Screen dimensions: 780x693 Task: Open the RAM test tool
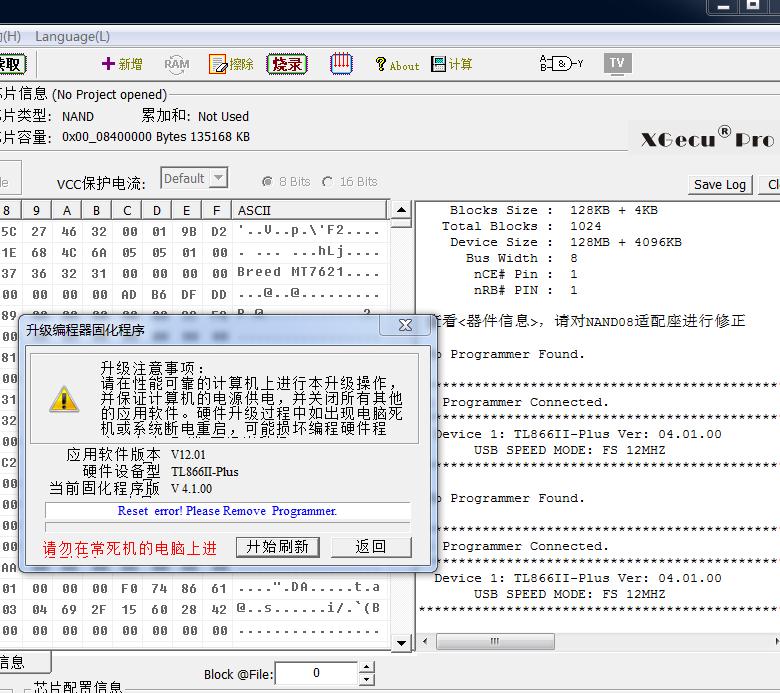(176, 64)
